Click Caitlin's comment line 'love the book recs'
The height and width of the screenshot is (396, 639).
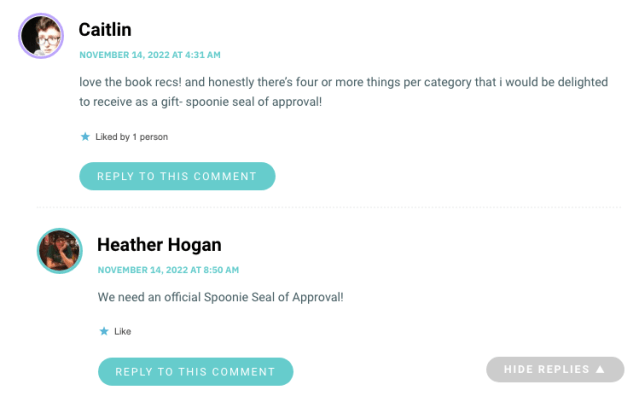[x=343, y=82]
